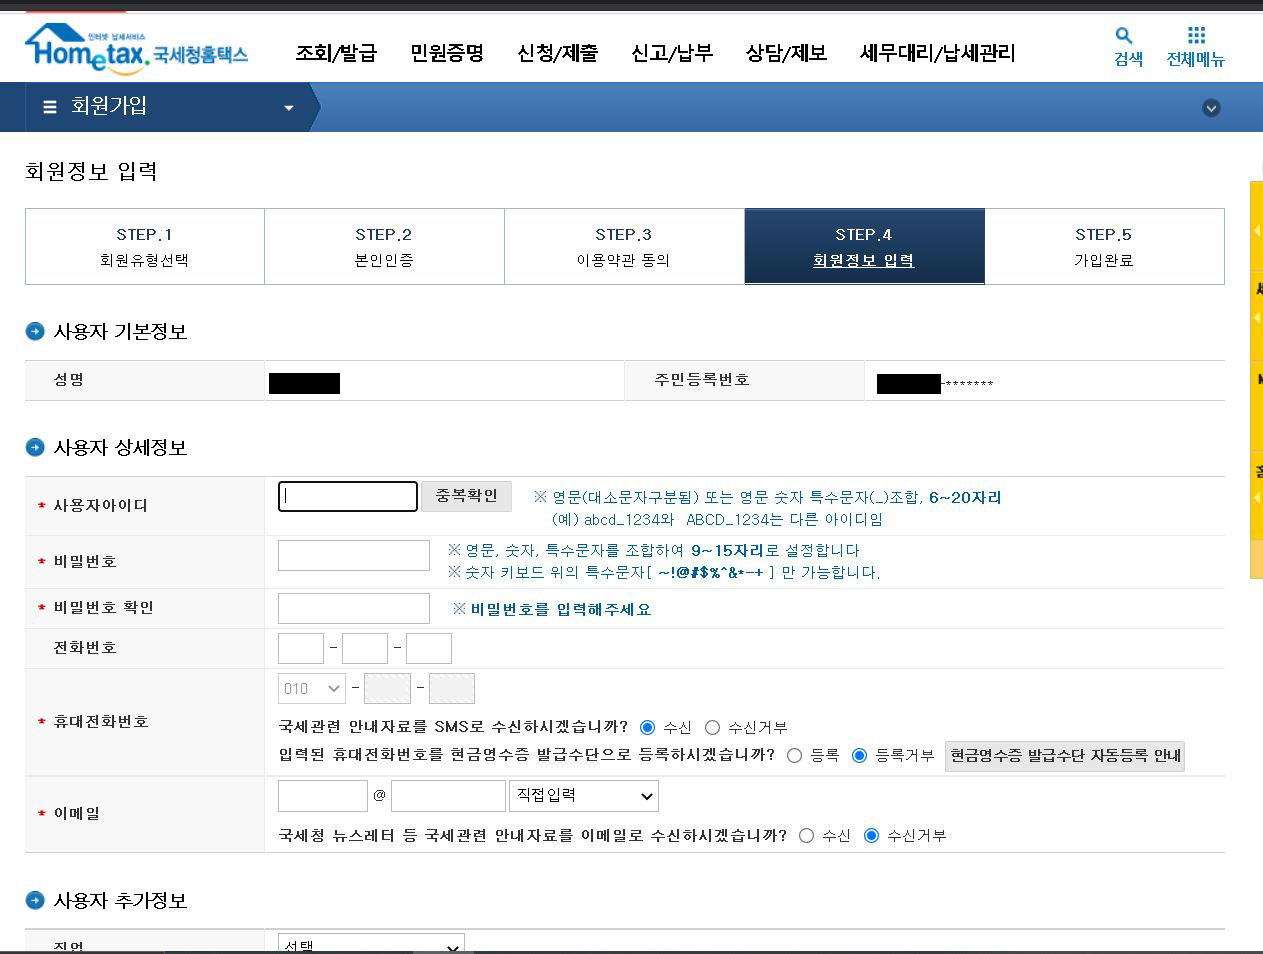Select 현금영수증 등록 radio button

(x=795, y=755)
